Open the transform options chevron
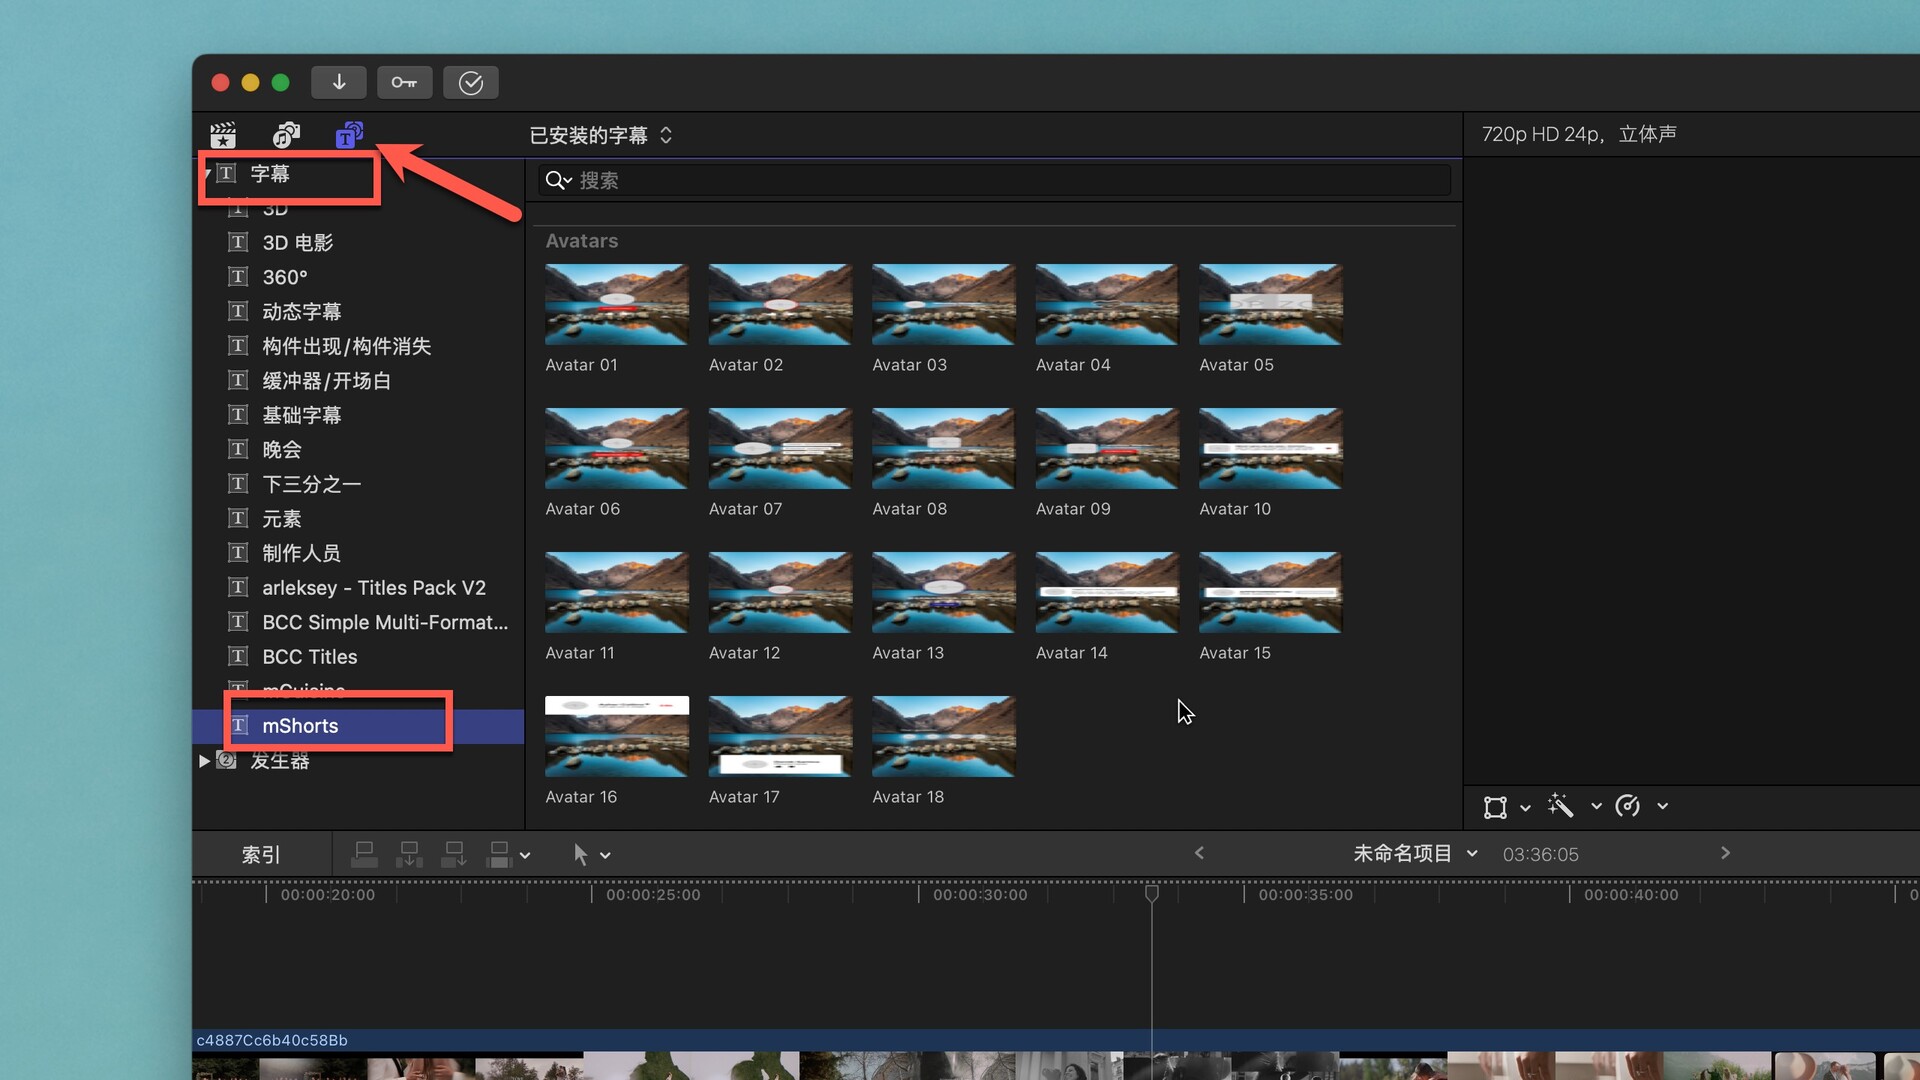The image size is (1920, 1080). pos(1525,808)
